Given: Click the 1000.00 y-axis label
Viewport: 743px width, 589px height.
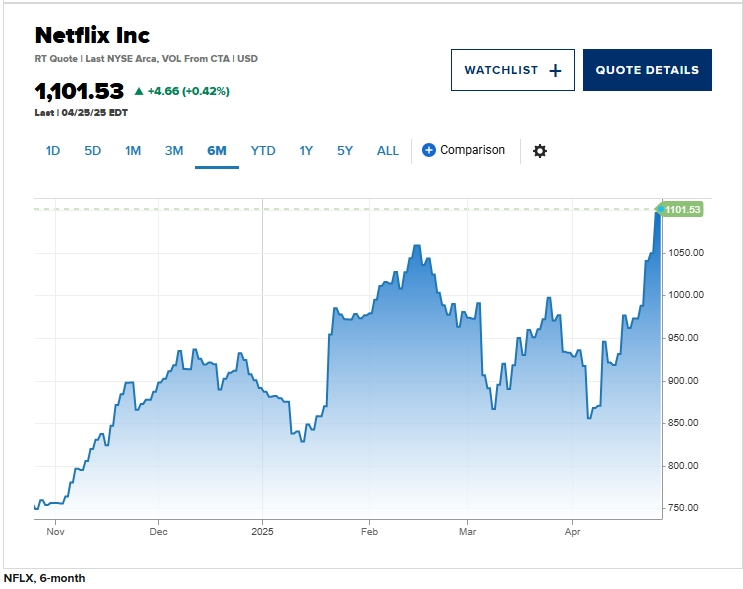Looking at the screenshot, I should [686, 295].
